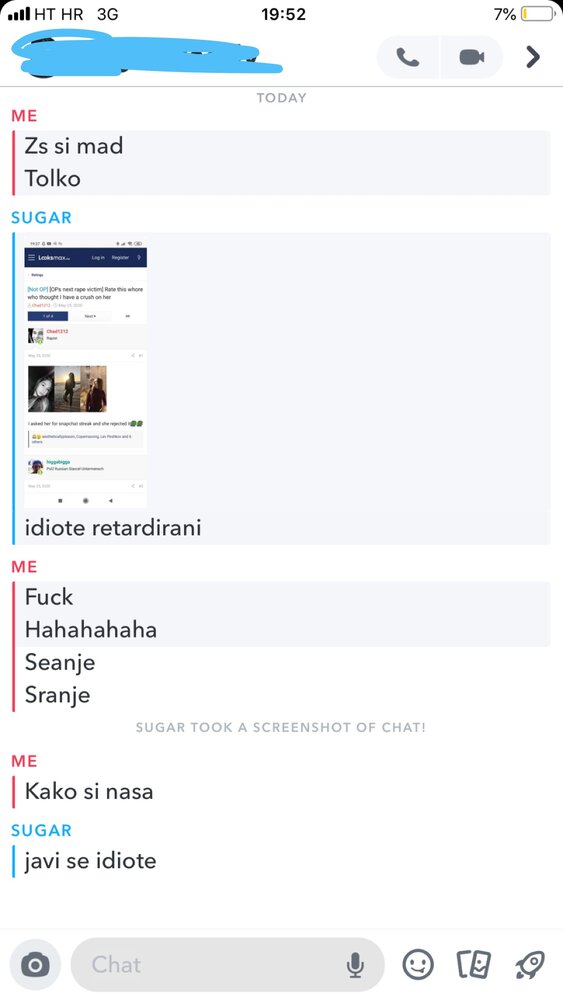Screen dimensions: 563x1000
Task: Tap the 'Hahahahaha' message
Action: 91,629
